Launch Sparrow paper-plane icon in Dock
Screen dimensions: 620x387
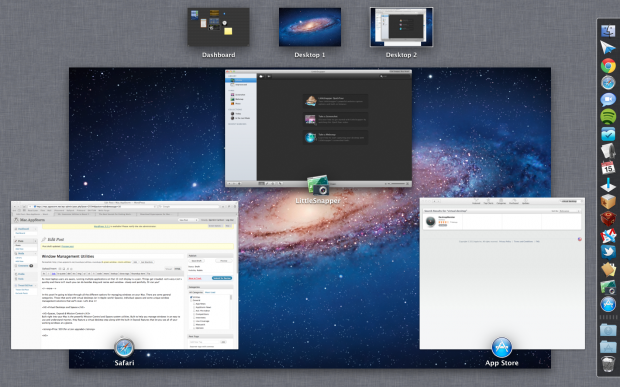point(608,47)
